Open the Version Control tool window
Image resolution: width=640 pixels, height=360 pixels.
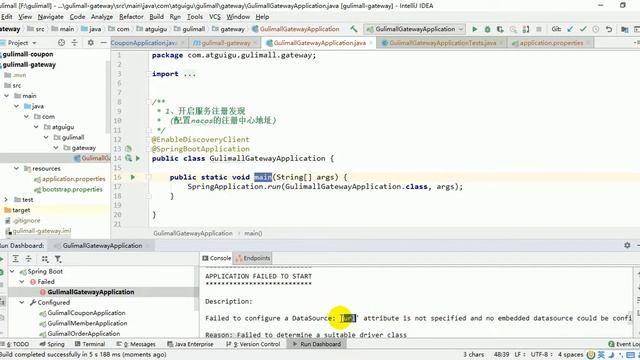click(253, 344)
